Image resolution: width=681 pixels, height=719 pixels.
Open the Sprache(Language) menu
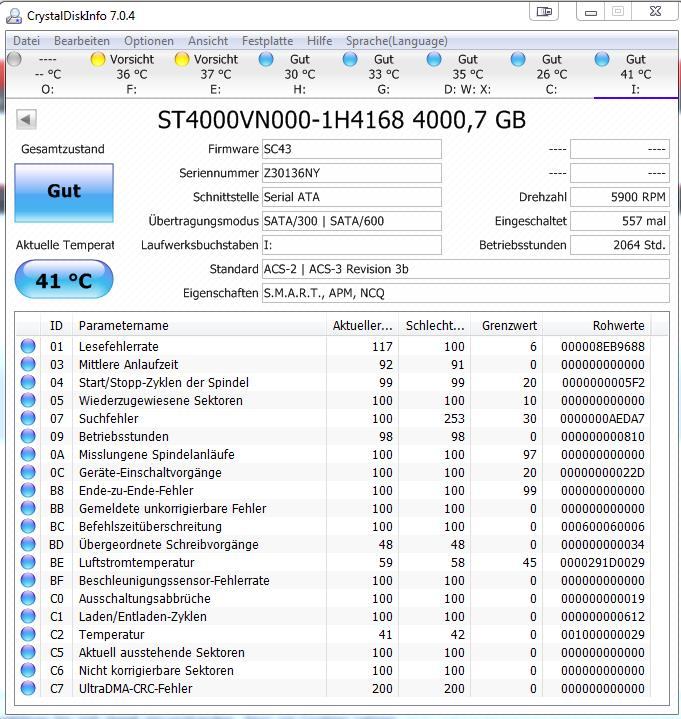pyautogui.click(x=397, y=41)
